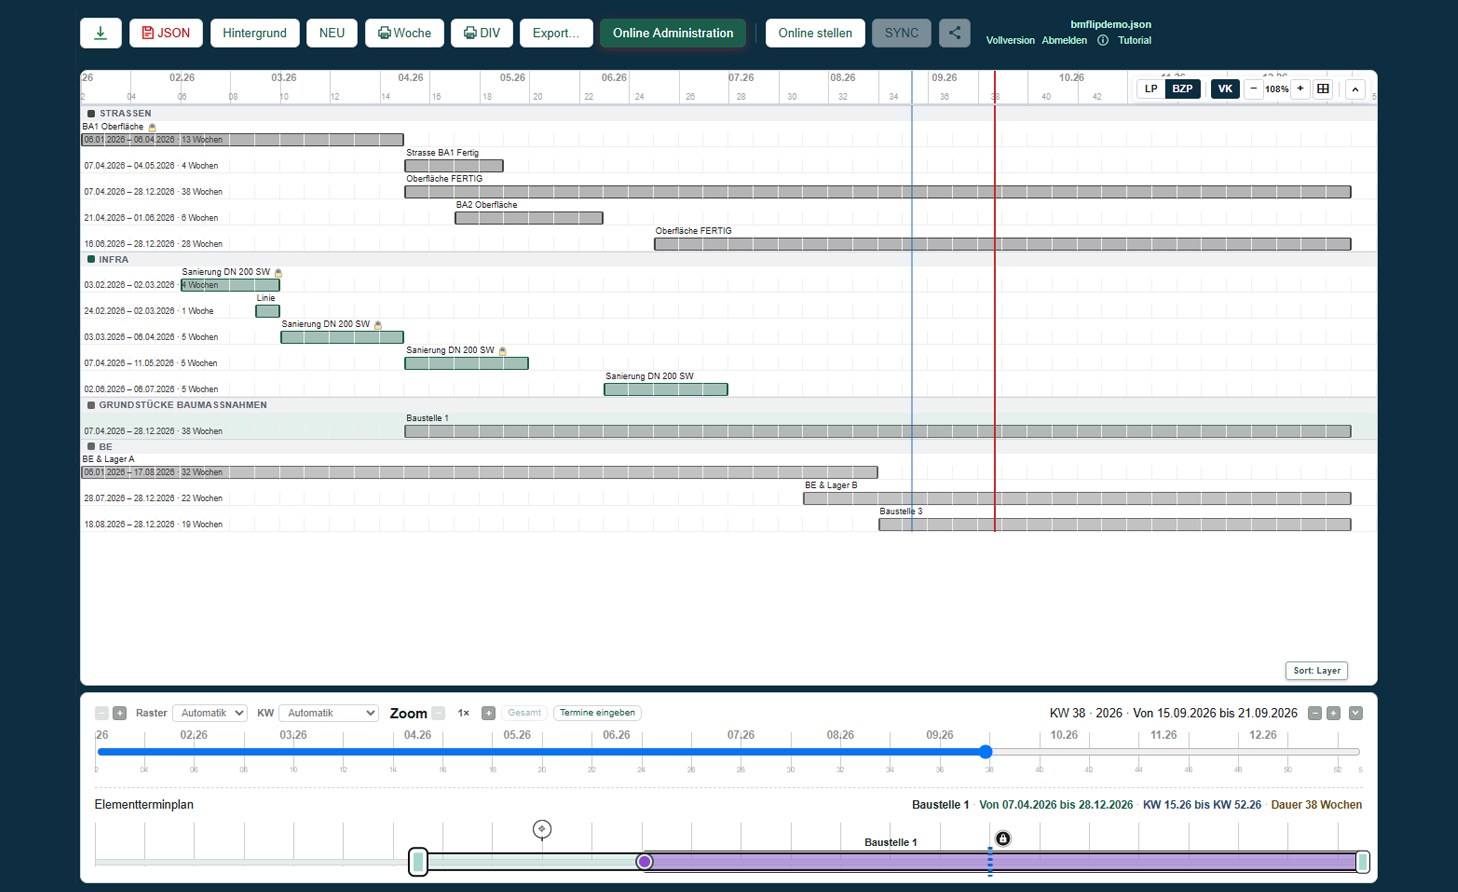Collapse bottom panel with the down chevron
The height and width of the screenshot is (892, 1458).
(x=1356, y=713)
